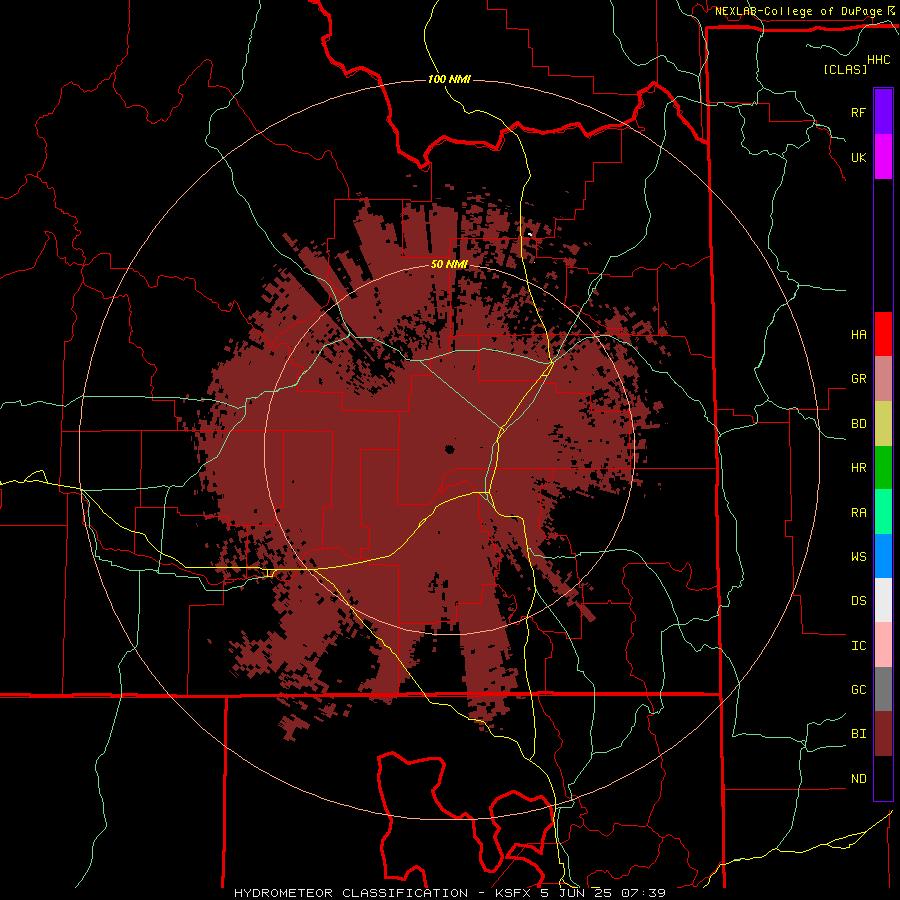Click the GC legend label
This screenshot has width=900, height=900.
[858, 689]
